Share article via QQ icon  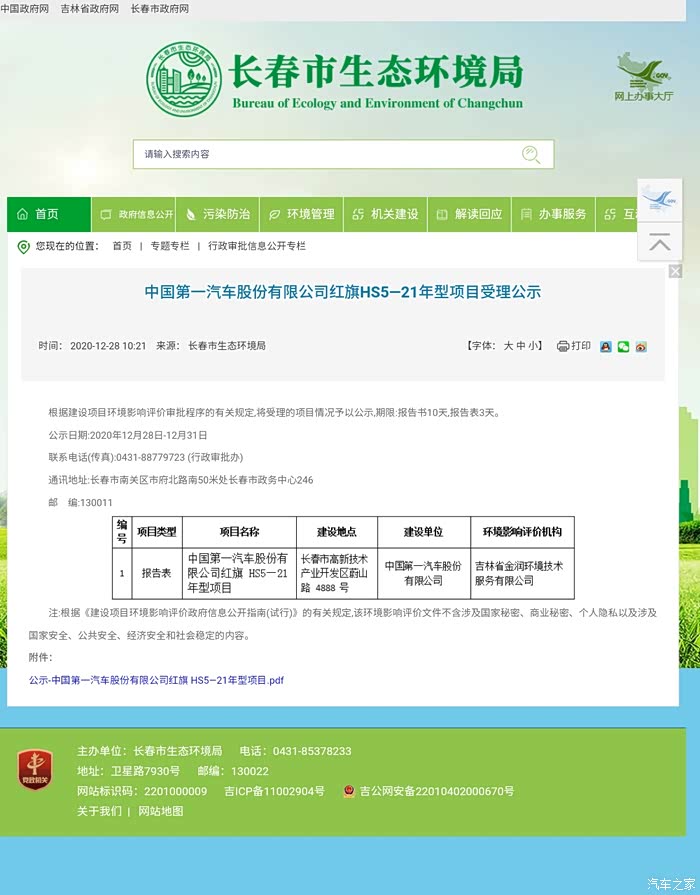pyautogui.click(x=606, y=346)
